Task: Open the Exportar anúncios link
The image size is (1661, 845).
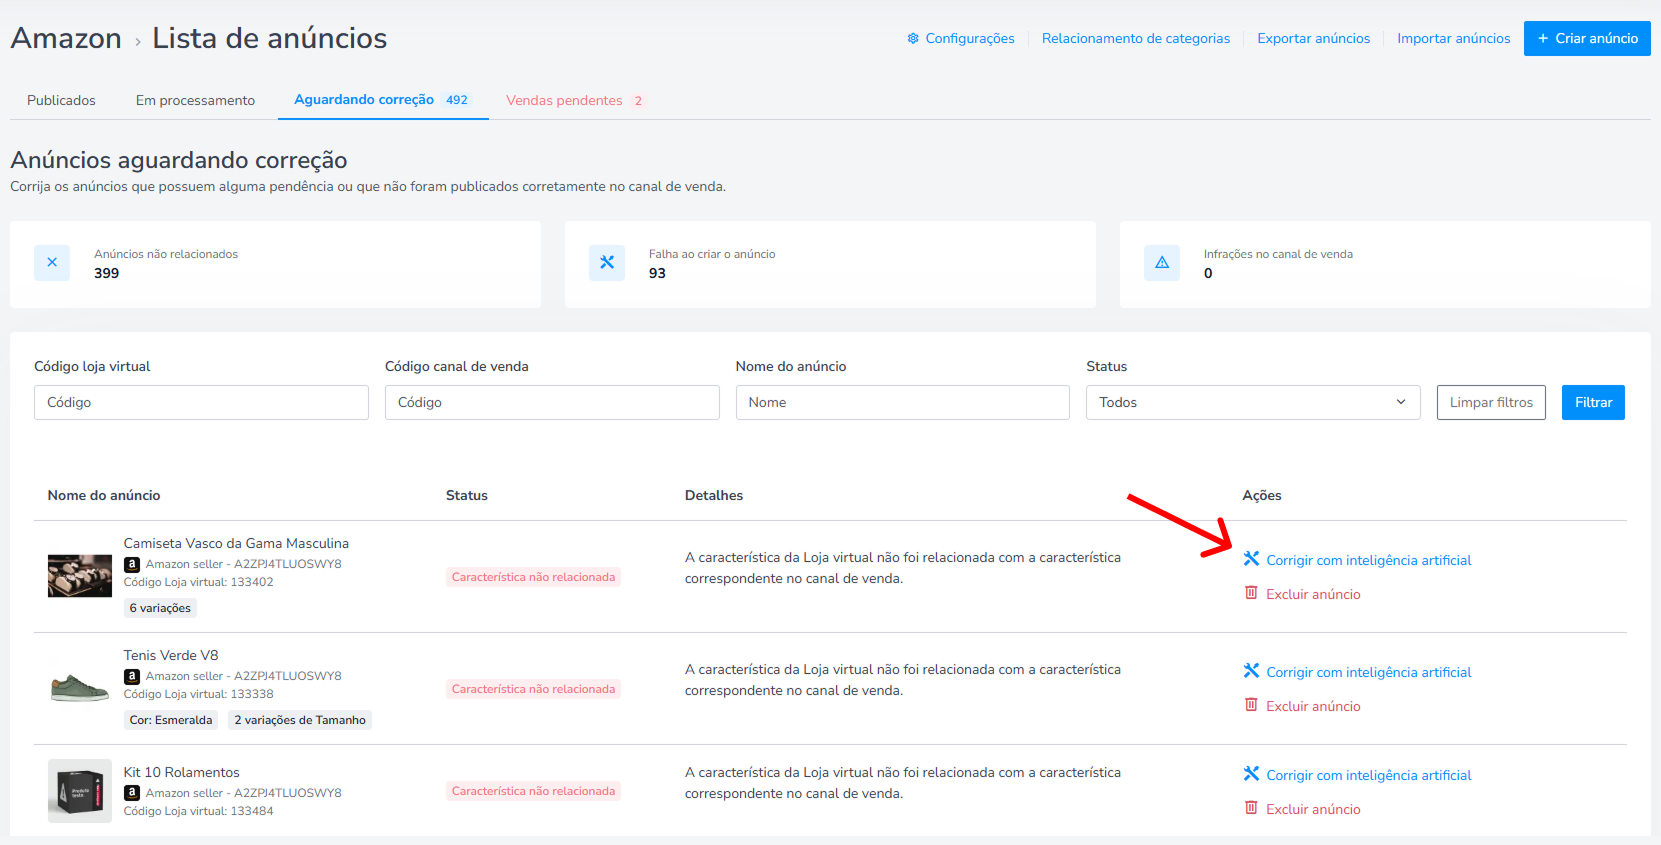Action: (x=1313, y=38)
